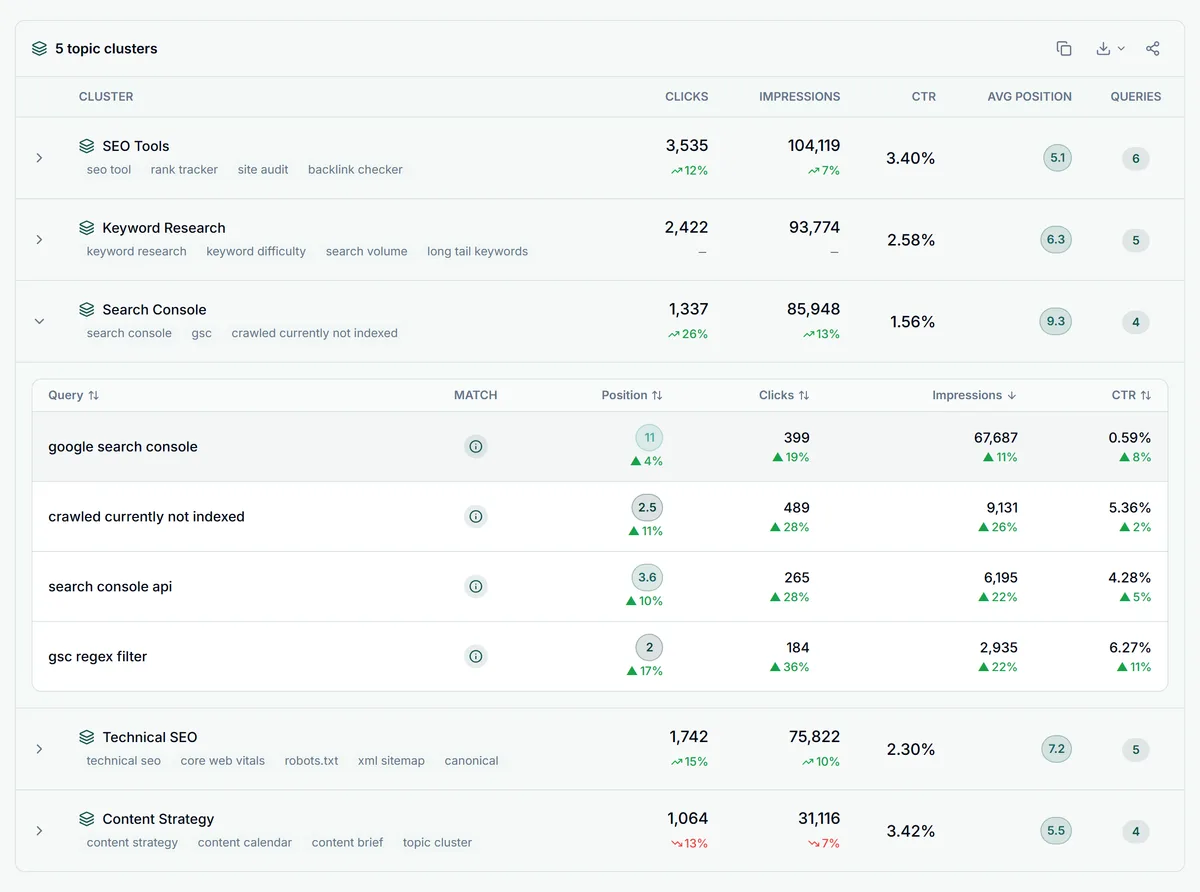Image resolution: width=1200 pixels, height=892 pixels.
Task: Click the 3.40% CTR value
Action: 911,158
